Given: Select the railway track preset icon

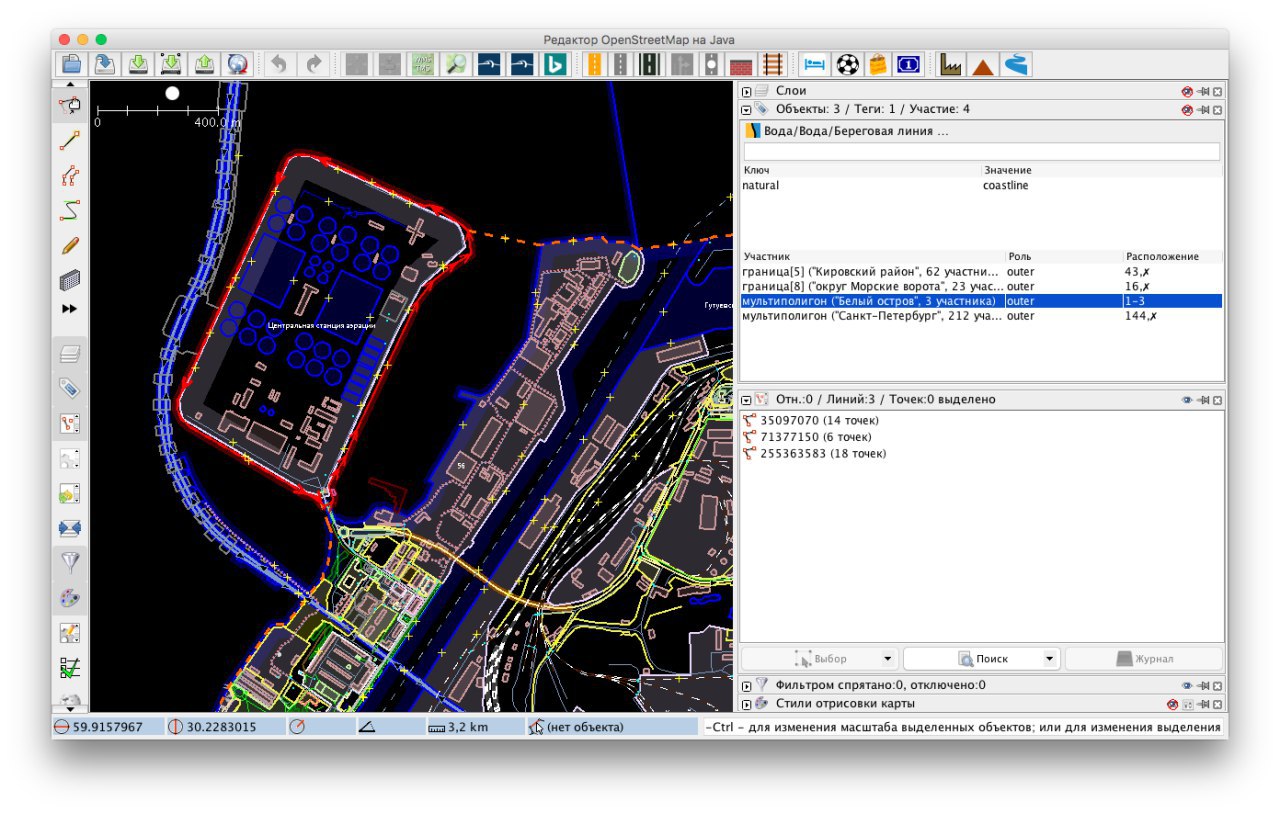Looking at the screenshot, I should click(x=773, y=64).
